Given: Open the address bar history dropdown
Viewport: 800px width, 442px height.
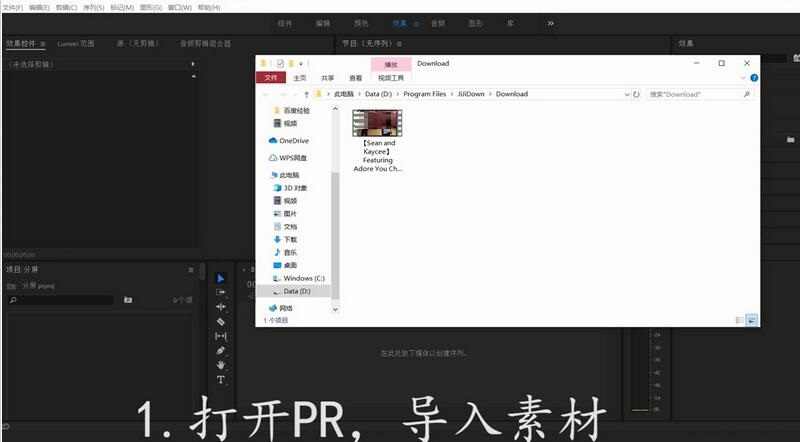Looking at the screenshot, I should point(626,94).
